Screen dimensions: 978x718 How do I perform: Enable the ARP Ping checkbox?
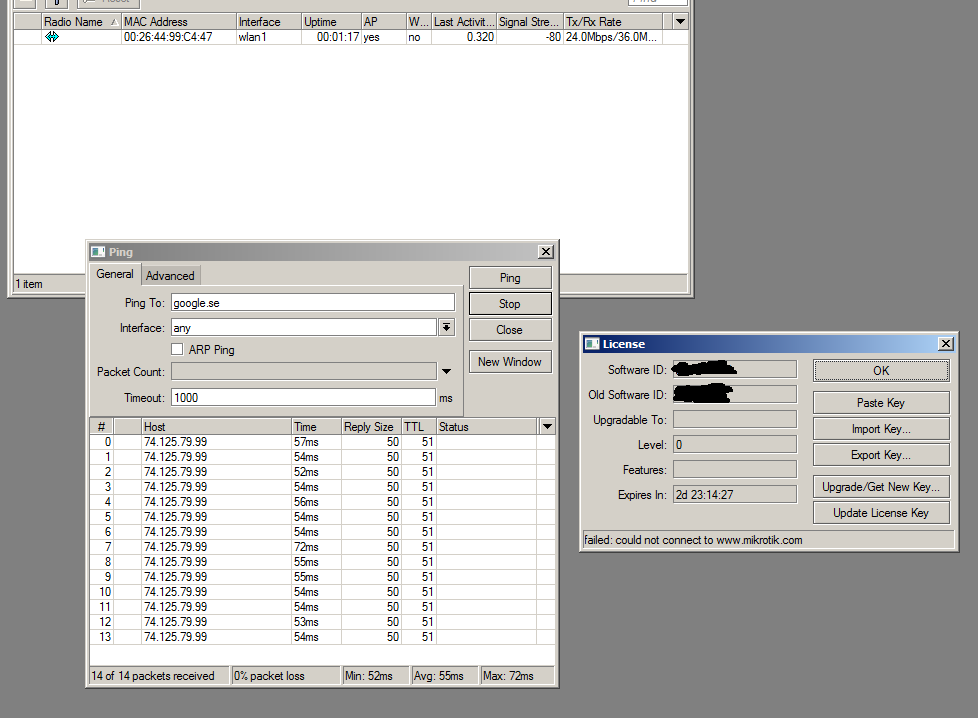point(177,349)
